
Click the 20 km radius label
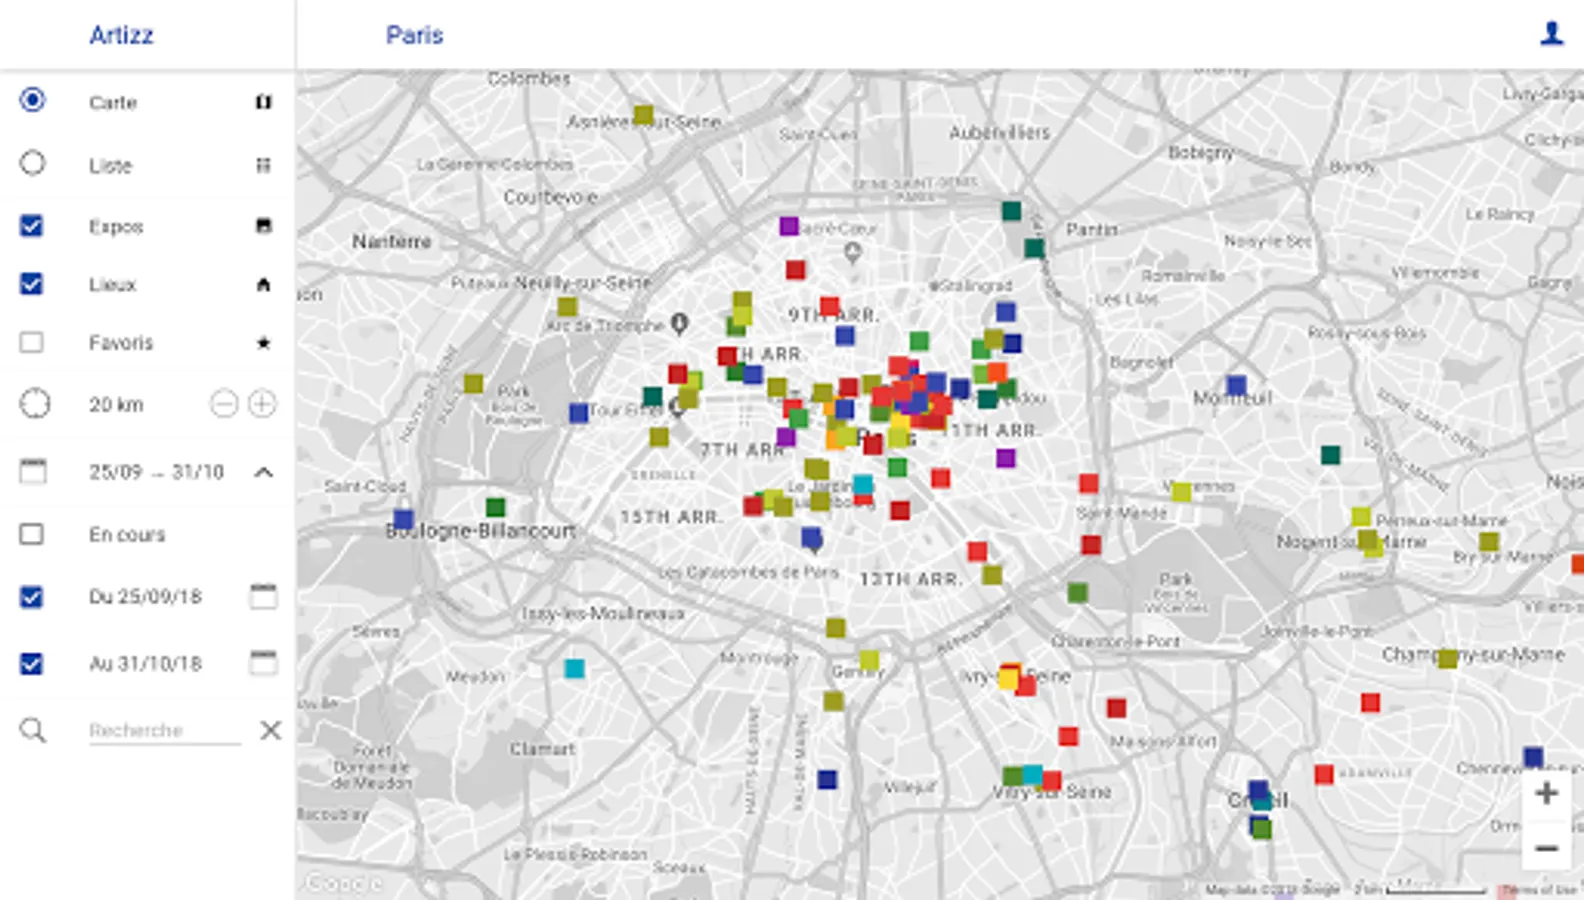click(x=116, y=404)
